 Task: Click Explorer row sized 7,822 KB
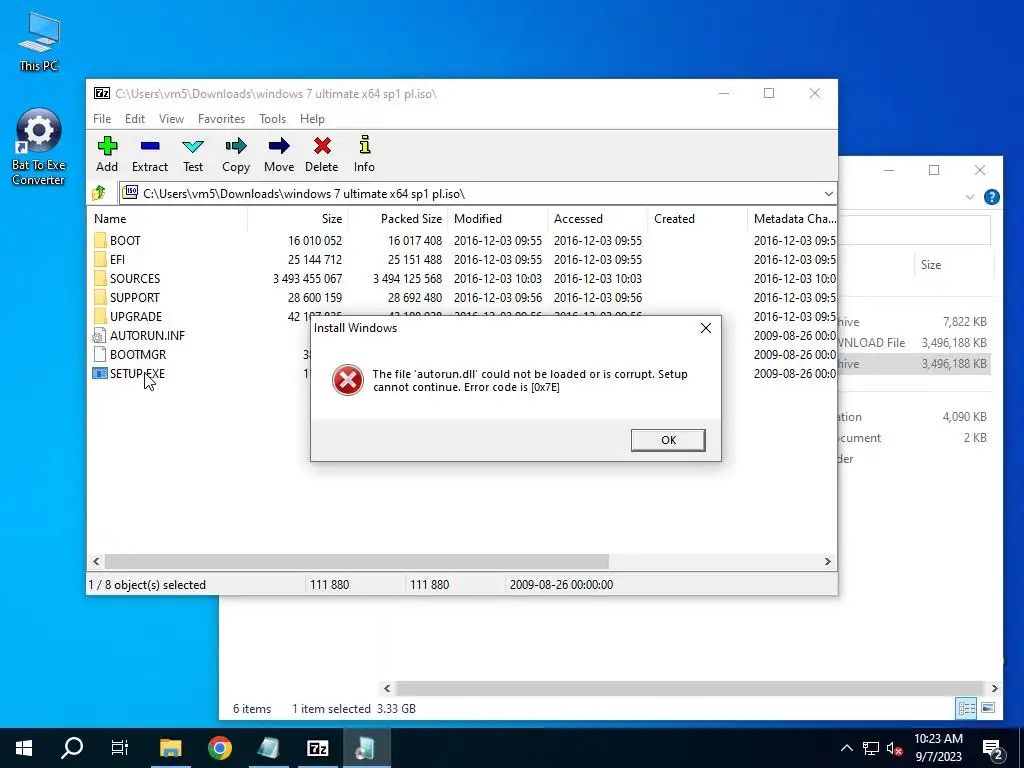point(914,321)
